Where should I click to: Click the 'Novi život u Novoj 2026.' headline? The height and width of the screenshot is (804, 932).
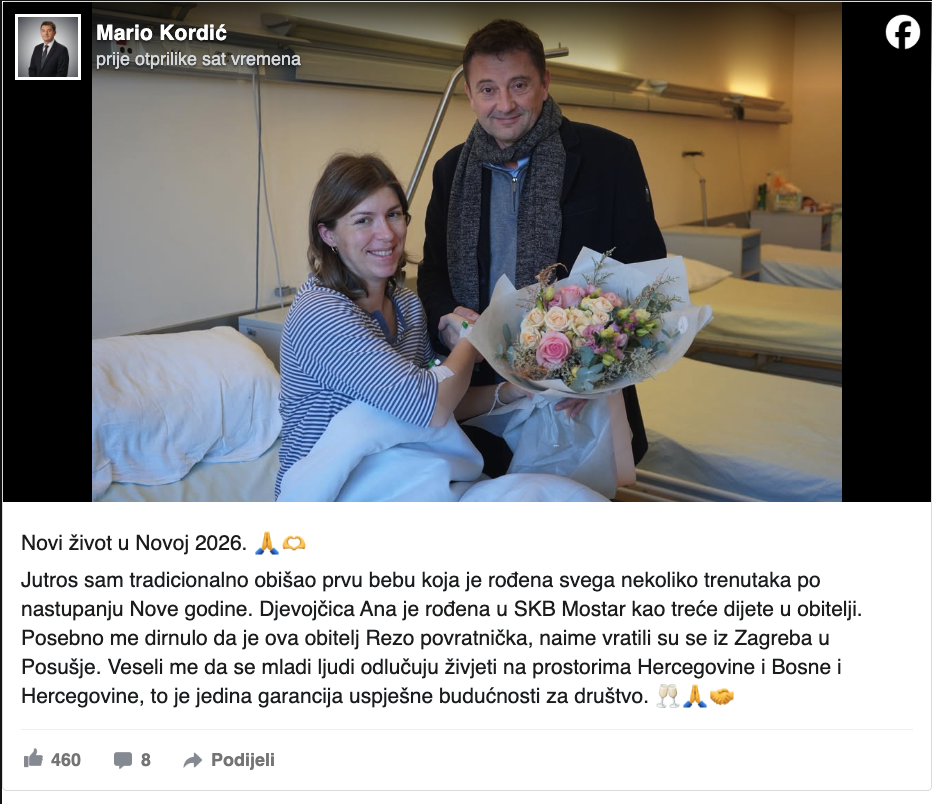134,543
